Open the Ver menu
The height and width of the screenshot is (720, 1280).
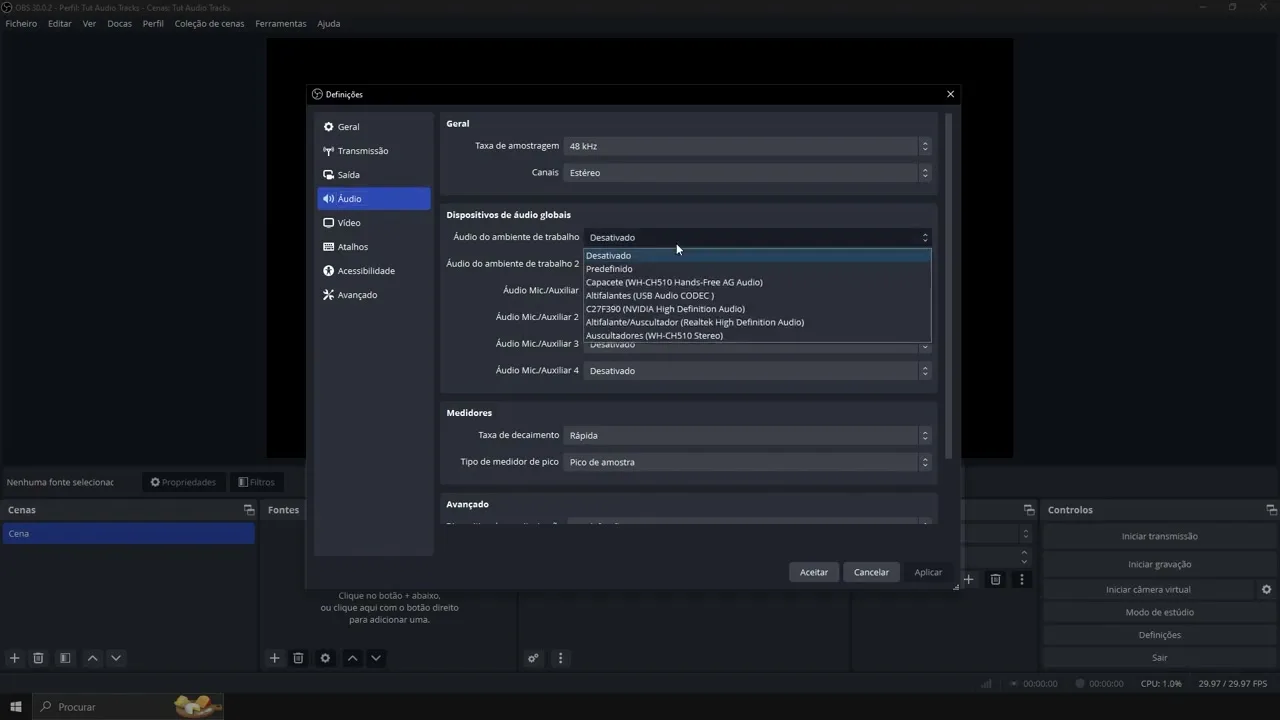click(x=89, y=23)
